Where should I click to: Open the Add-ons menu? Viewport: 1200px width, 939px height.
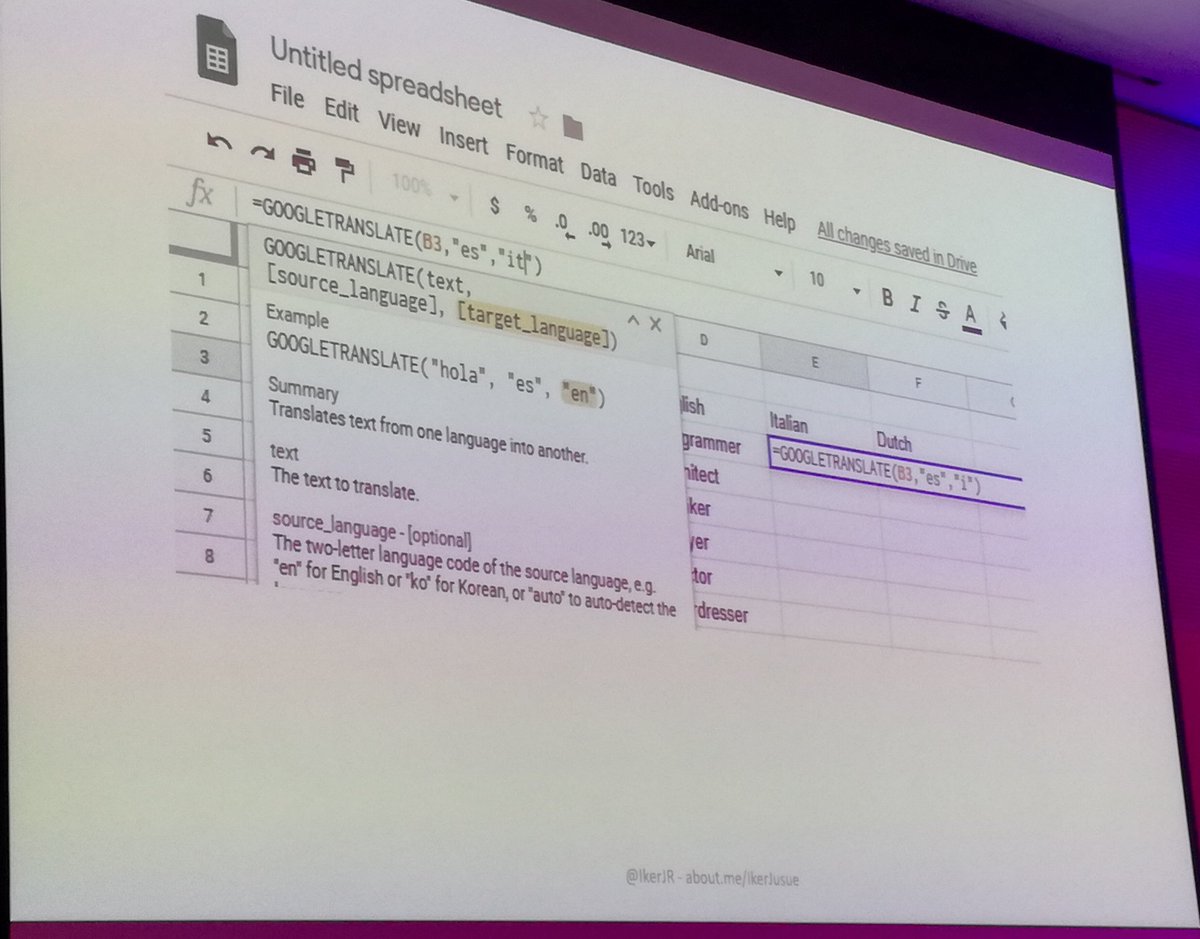[x=718, y=203]
